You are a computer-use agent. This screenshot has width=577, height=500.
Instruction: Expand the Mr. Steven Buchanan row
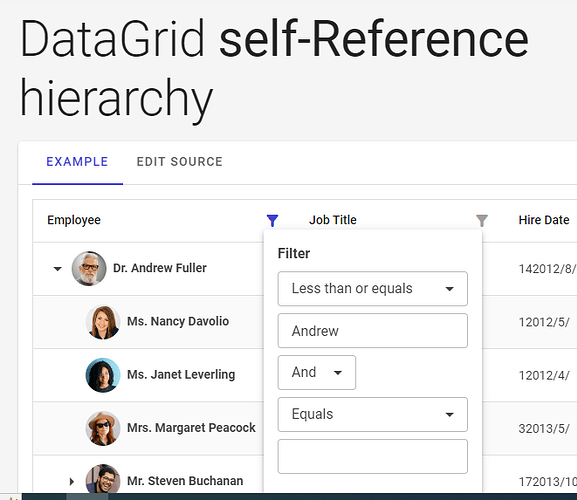point(72,481)
